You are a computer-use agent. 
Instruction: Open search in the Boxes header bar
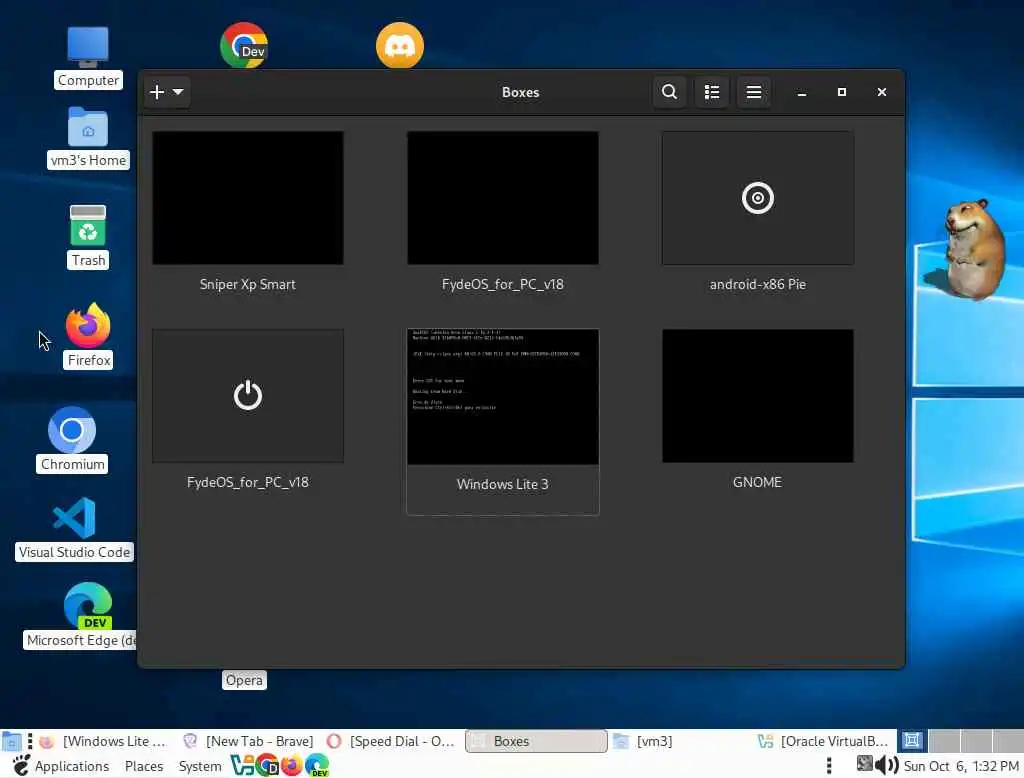(x=669, y=92)
